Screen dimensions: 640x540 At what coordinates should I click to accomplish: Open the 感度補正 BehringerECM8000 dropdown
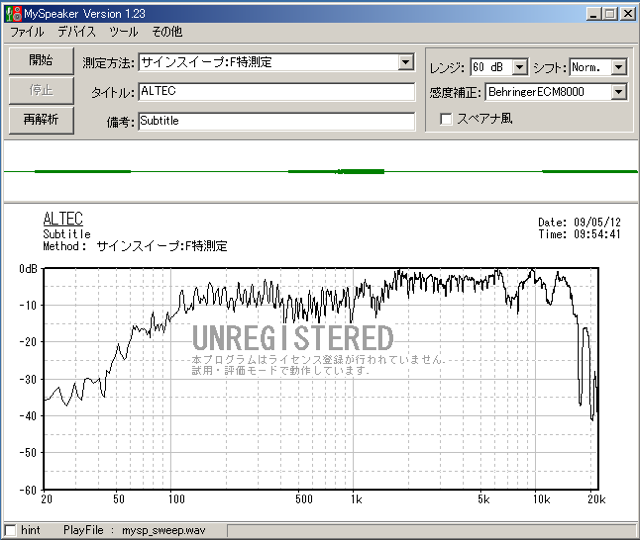(619, 92)
